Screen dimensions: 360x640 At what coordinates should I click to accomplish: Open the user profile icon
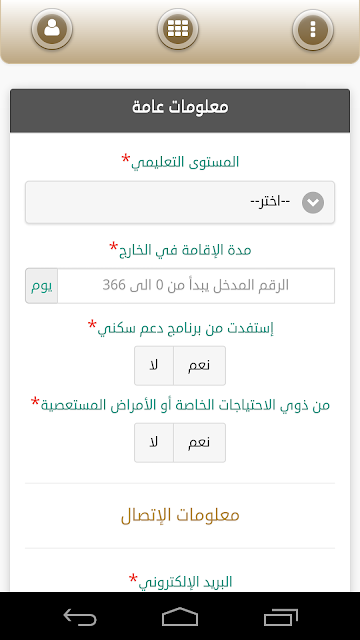(52, 29)
